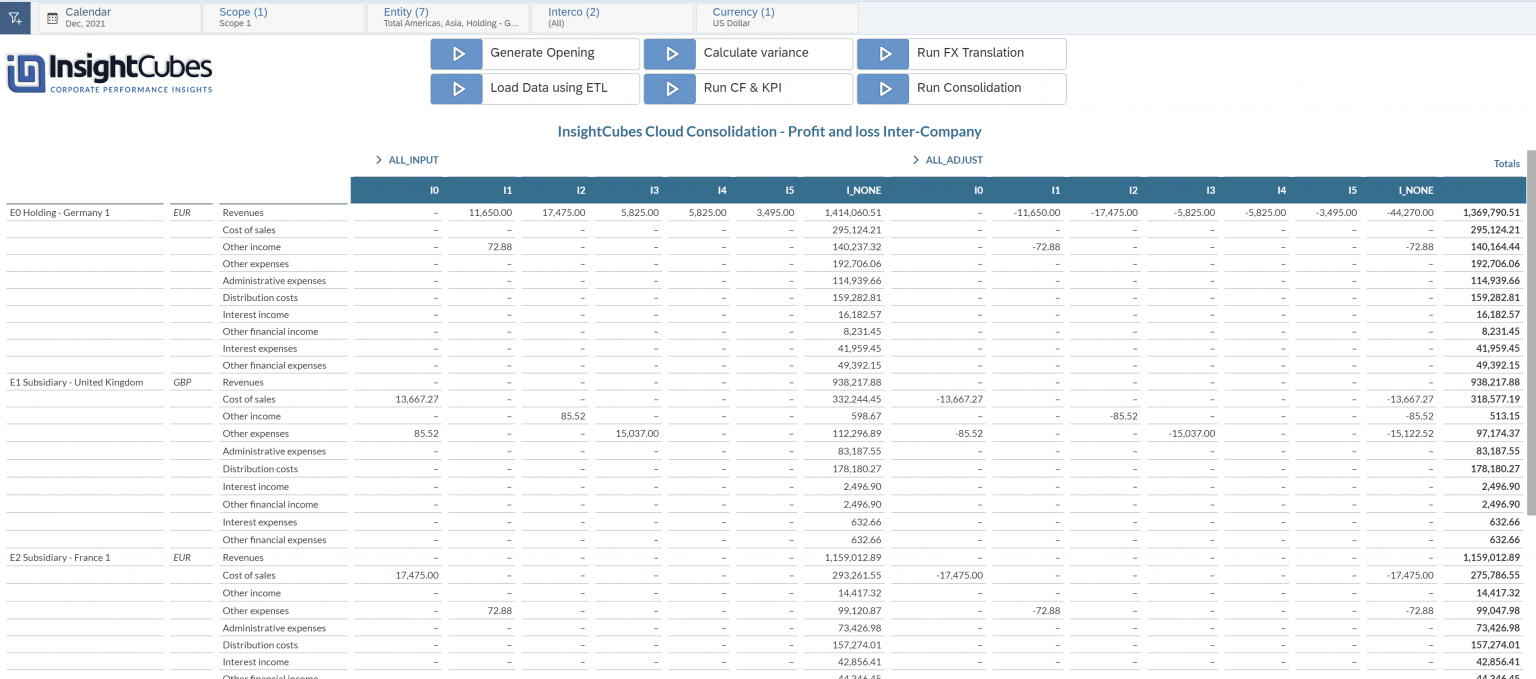Screen dimensions: 1536x679
Task: Select the E0 Holding - Germany 1 row header
Action: tap(60, 213)
